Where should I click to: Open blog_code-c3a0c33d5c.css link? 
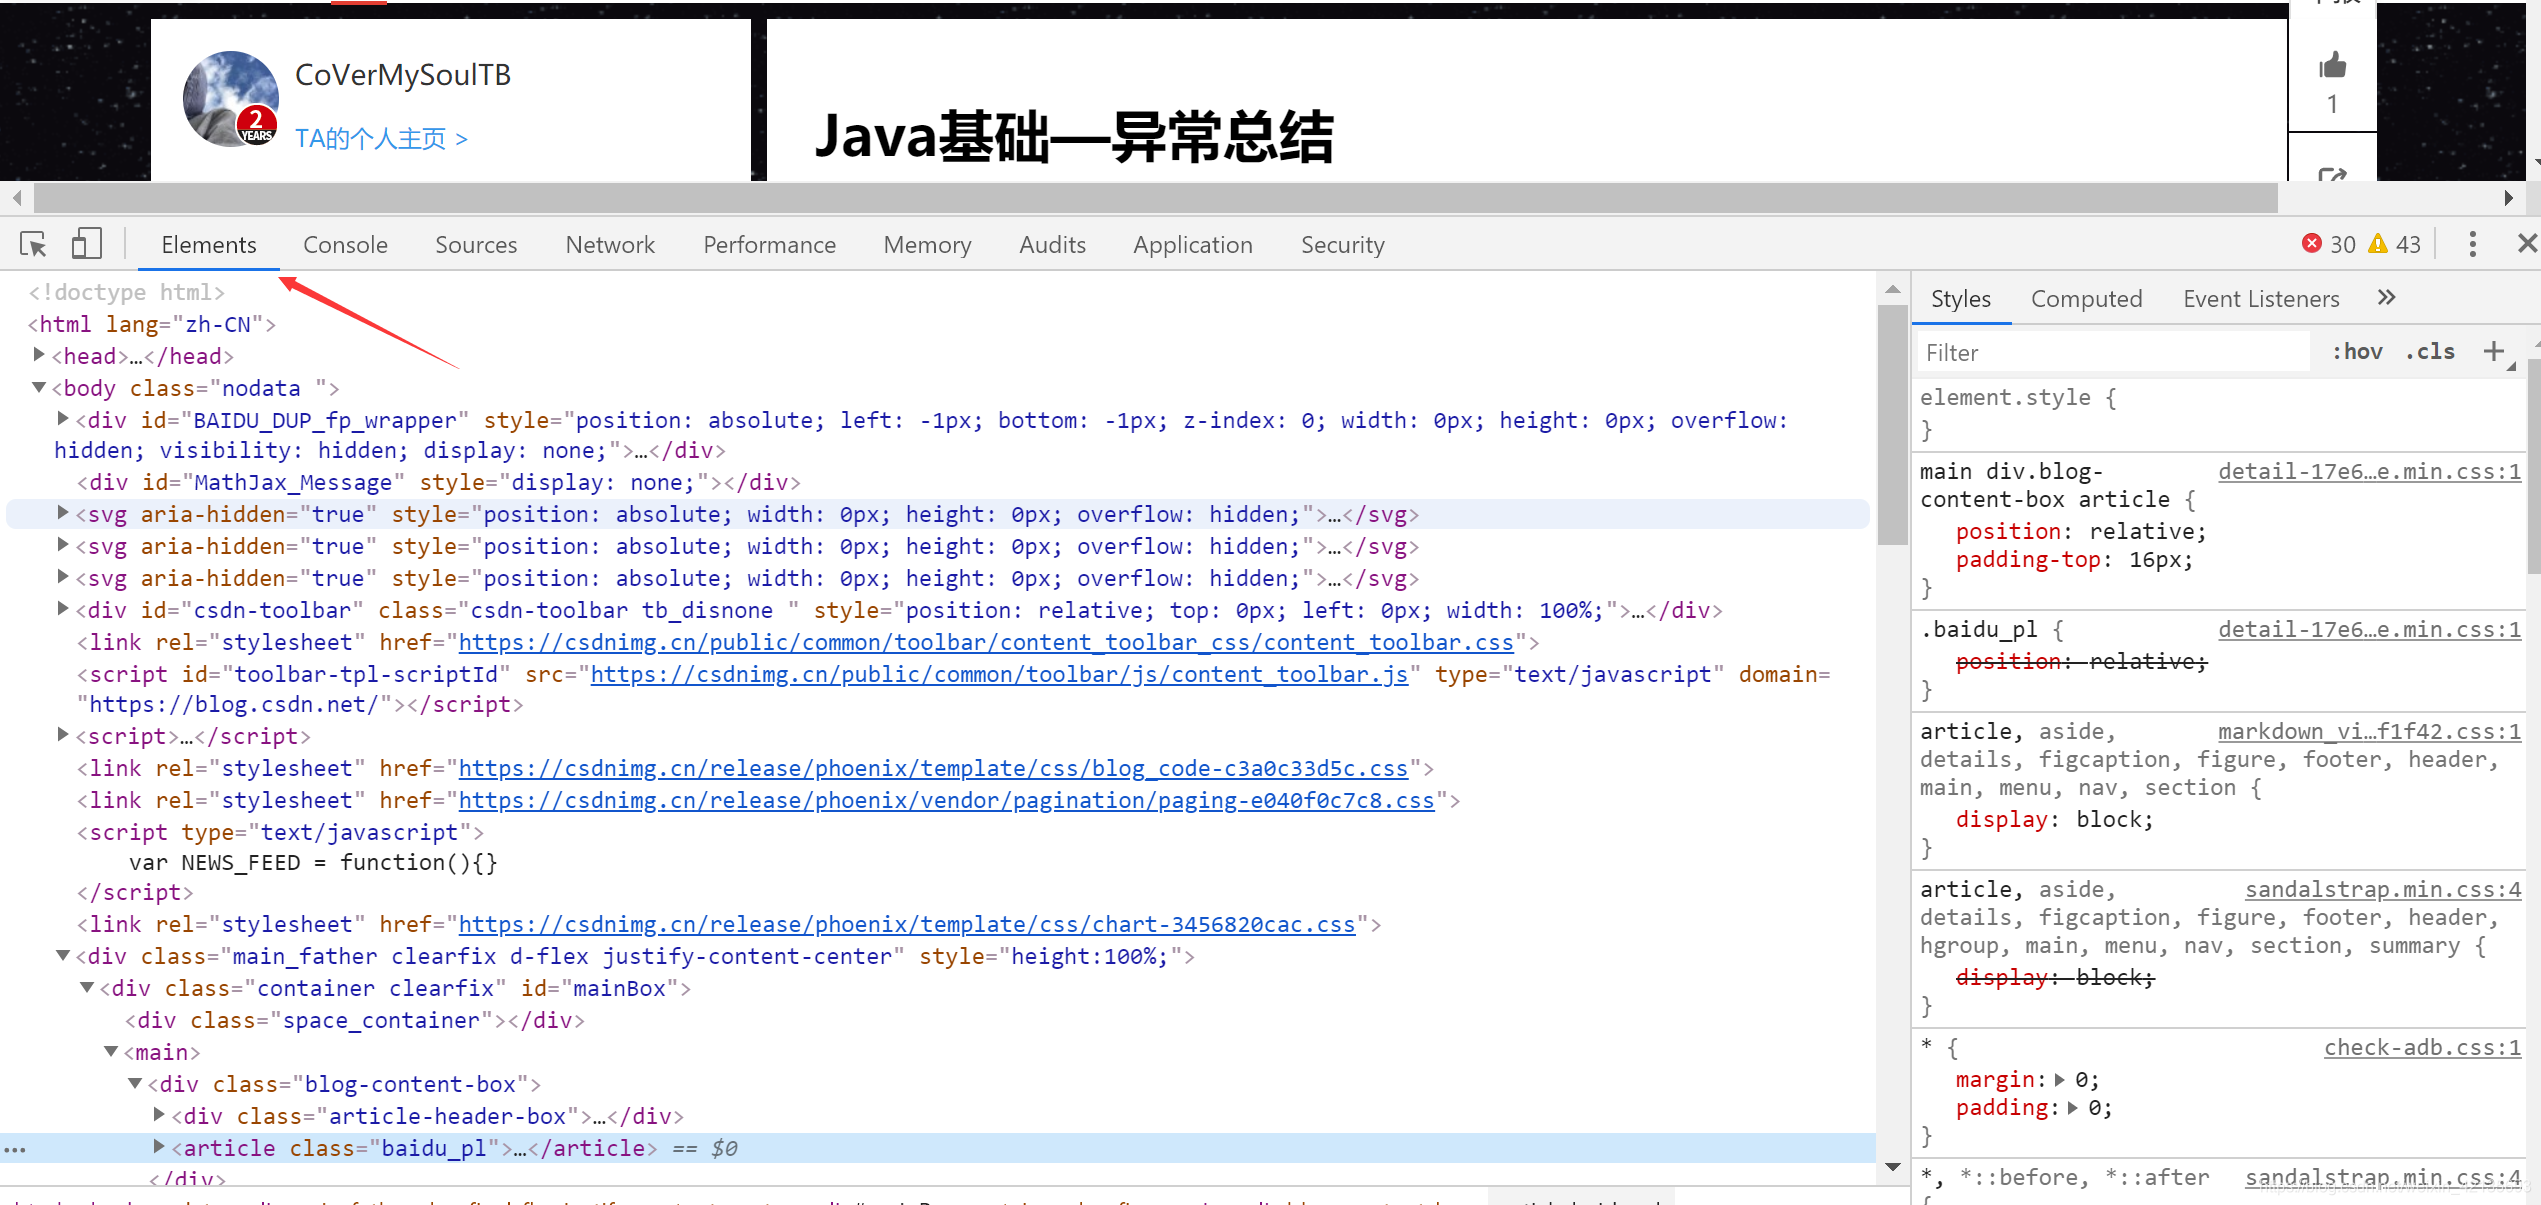pyautogui.click(x=933, y=768)
